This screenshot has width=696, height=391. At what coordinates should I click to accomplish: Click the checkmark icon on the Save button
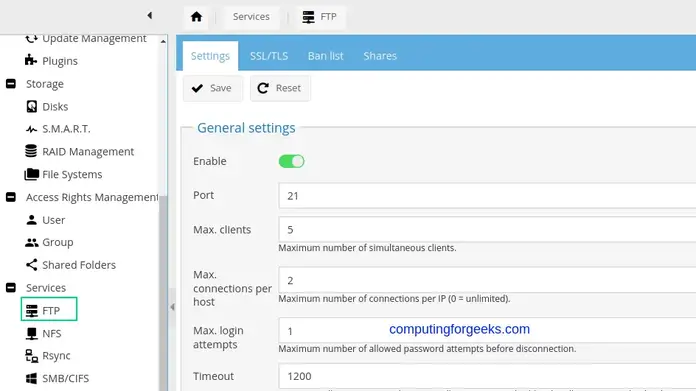click(198, 88)
